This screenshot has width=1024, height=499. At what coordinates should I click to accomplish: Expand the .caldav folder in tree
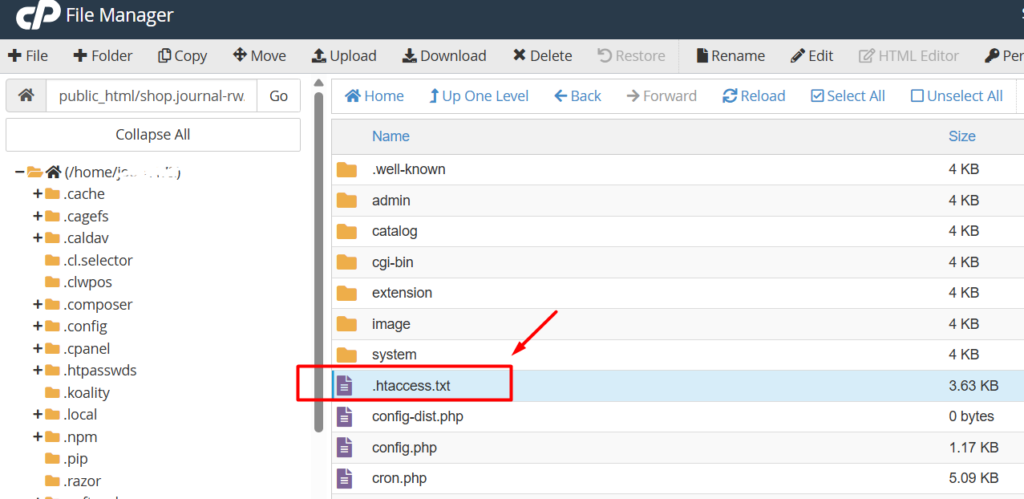click(37, 238)
